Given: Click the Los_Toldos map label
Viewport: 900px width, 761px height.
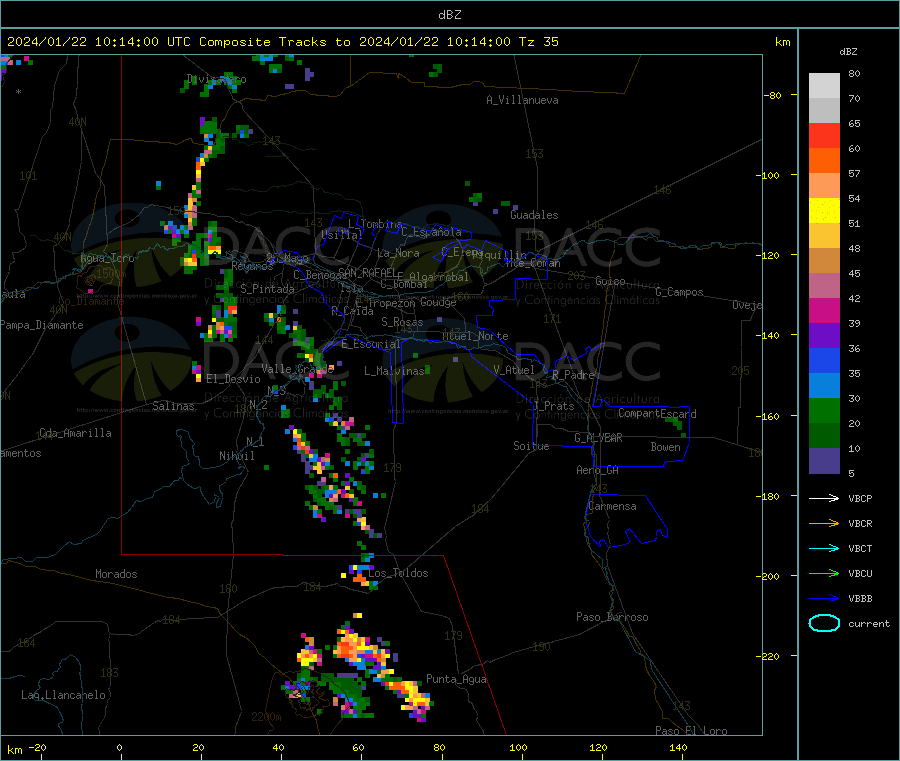Looking at the screenshot, I should pyautogui.click(x=398, y=573).
